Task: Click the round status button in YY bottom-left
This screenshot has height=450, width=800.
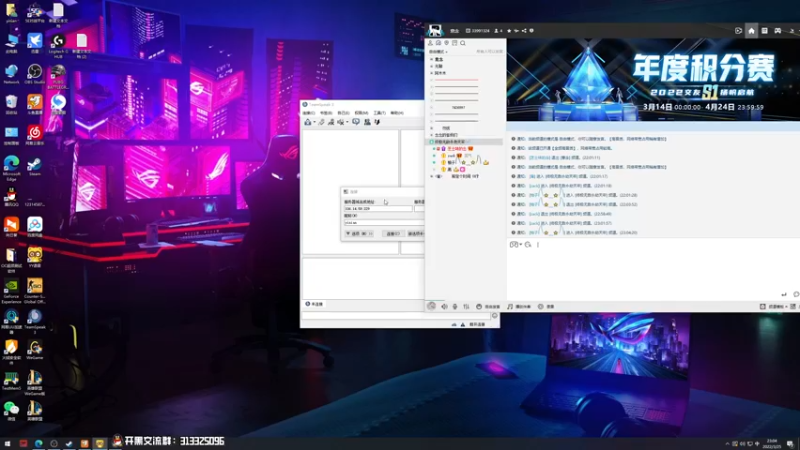Action: point(432,306)
